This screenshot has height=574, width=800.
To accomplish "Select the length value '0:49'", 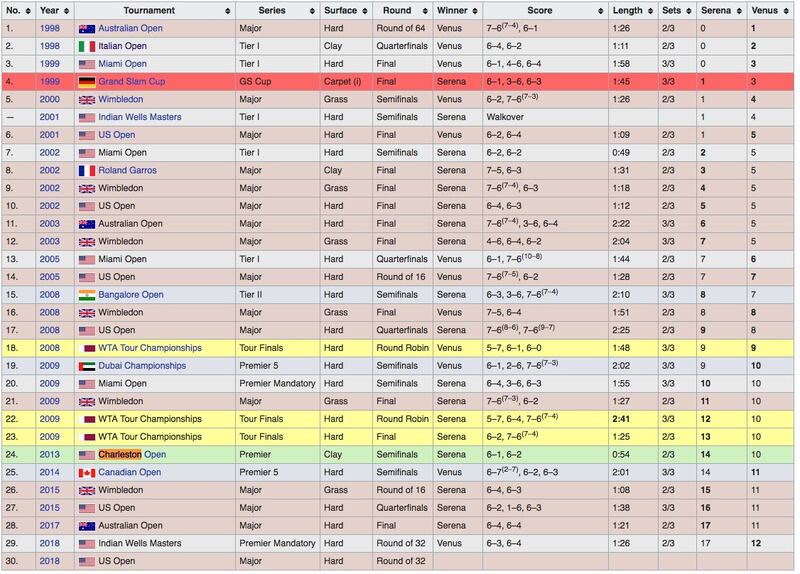I will point(621,153).
